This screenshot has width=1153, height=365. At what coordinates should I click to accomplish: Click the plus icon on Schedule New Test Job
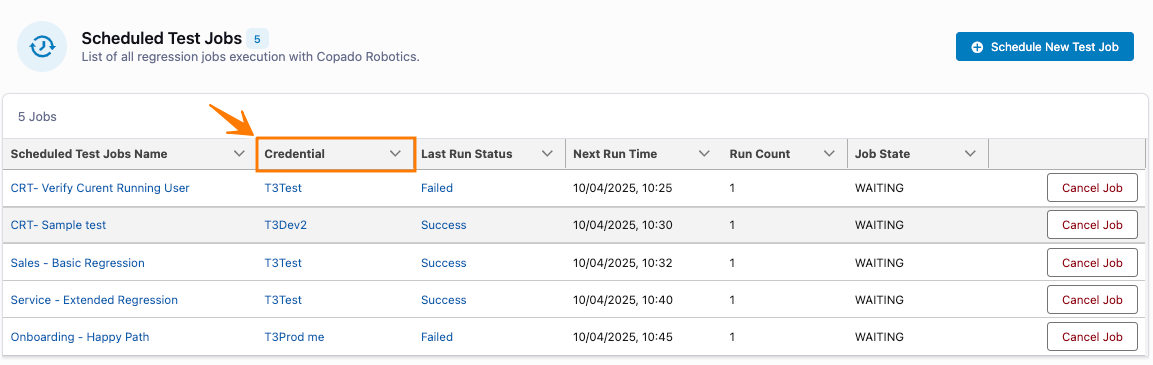coord(977,47)
